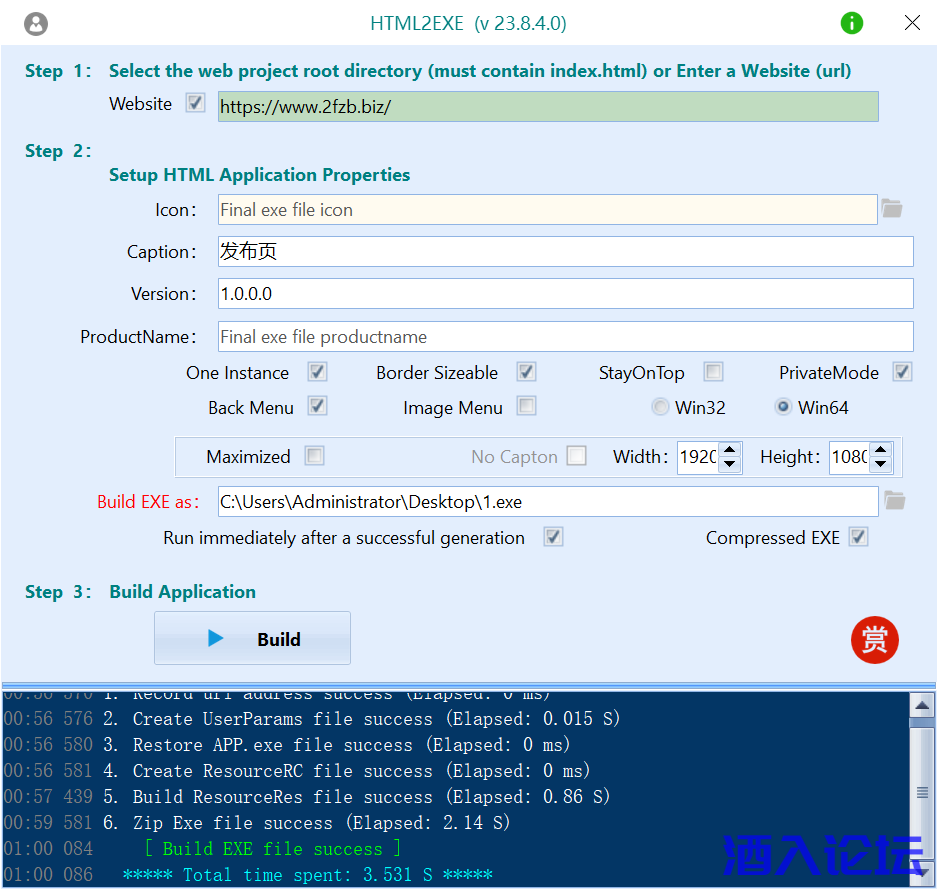Click the ProductName input field
938x890 pixels.
pyautogui.click(x=565, y=337)
